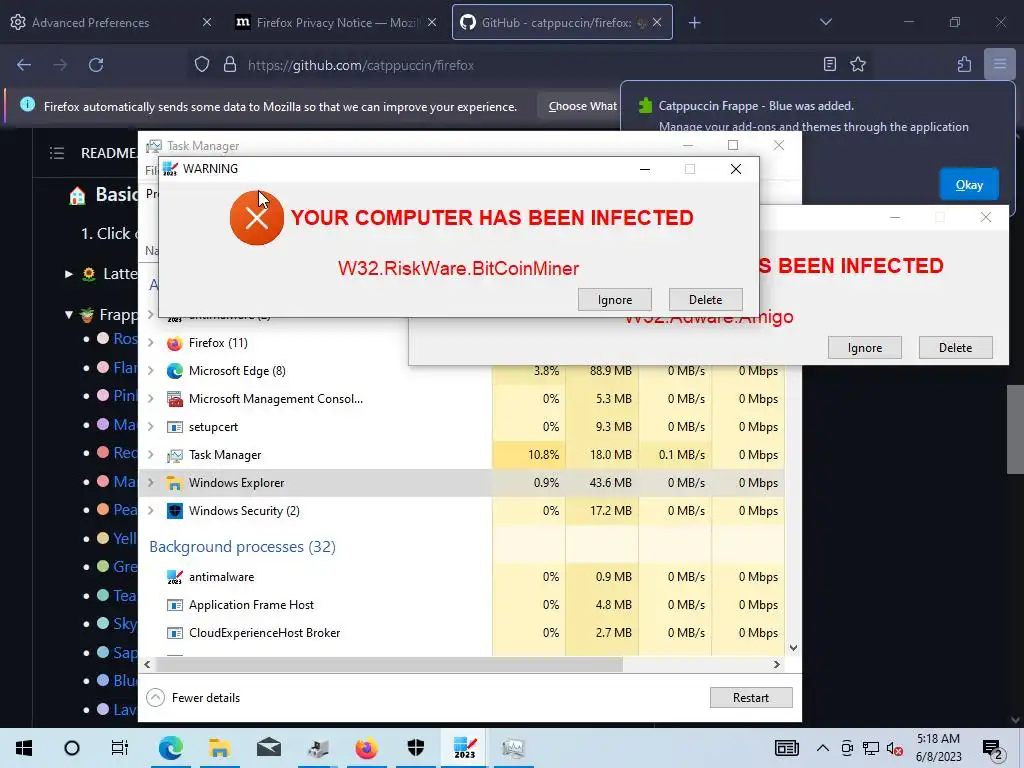Image resolution: width=1024 pixels, height=768 pixels.
Task: Click the Restart button in Task Manager
Action: pyautogui.click(x=751, y=697)
